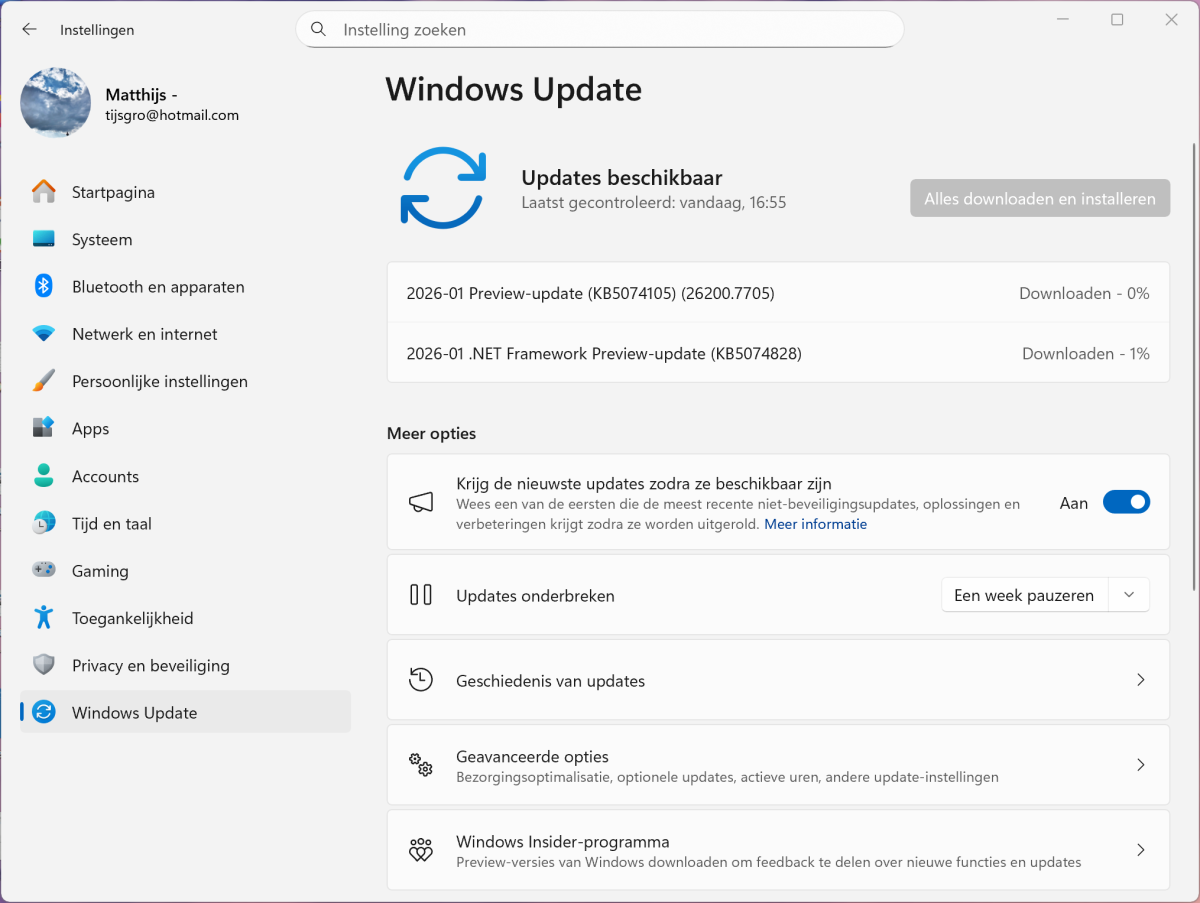Click the back arrow next to Instellingen

(29, 30)
